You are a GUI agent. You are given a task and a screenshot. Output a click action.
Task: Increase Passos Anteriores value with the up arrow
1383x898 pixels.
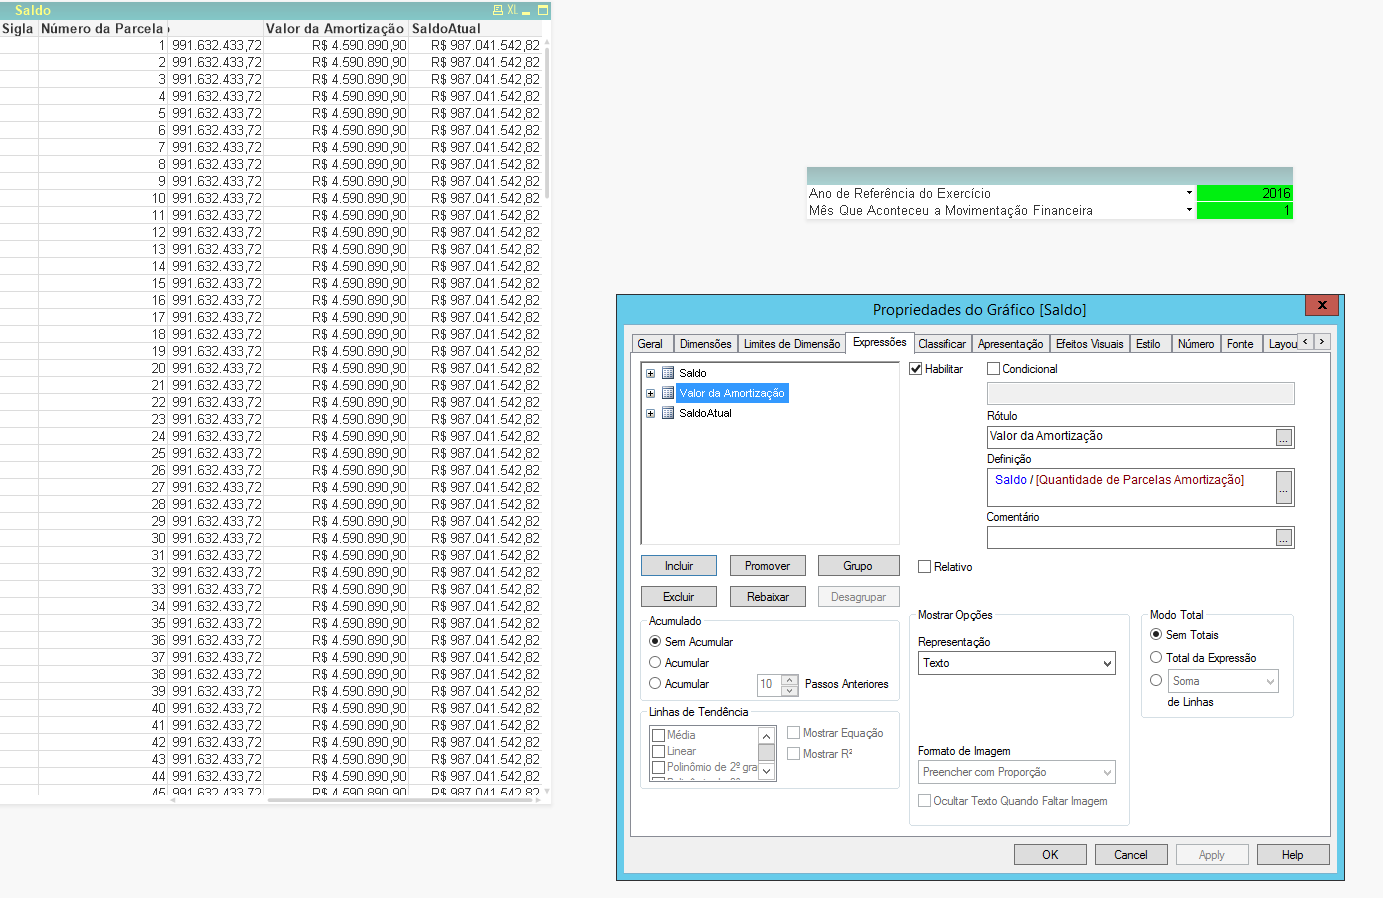click(x=790, y=680)
